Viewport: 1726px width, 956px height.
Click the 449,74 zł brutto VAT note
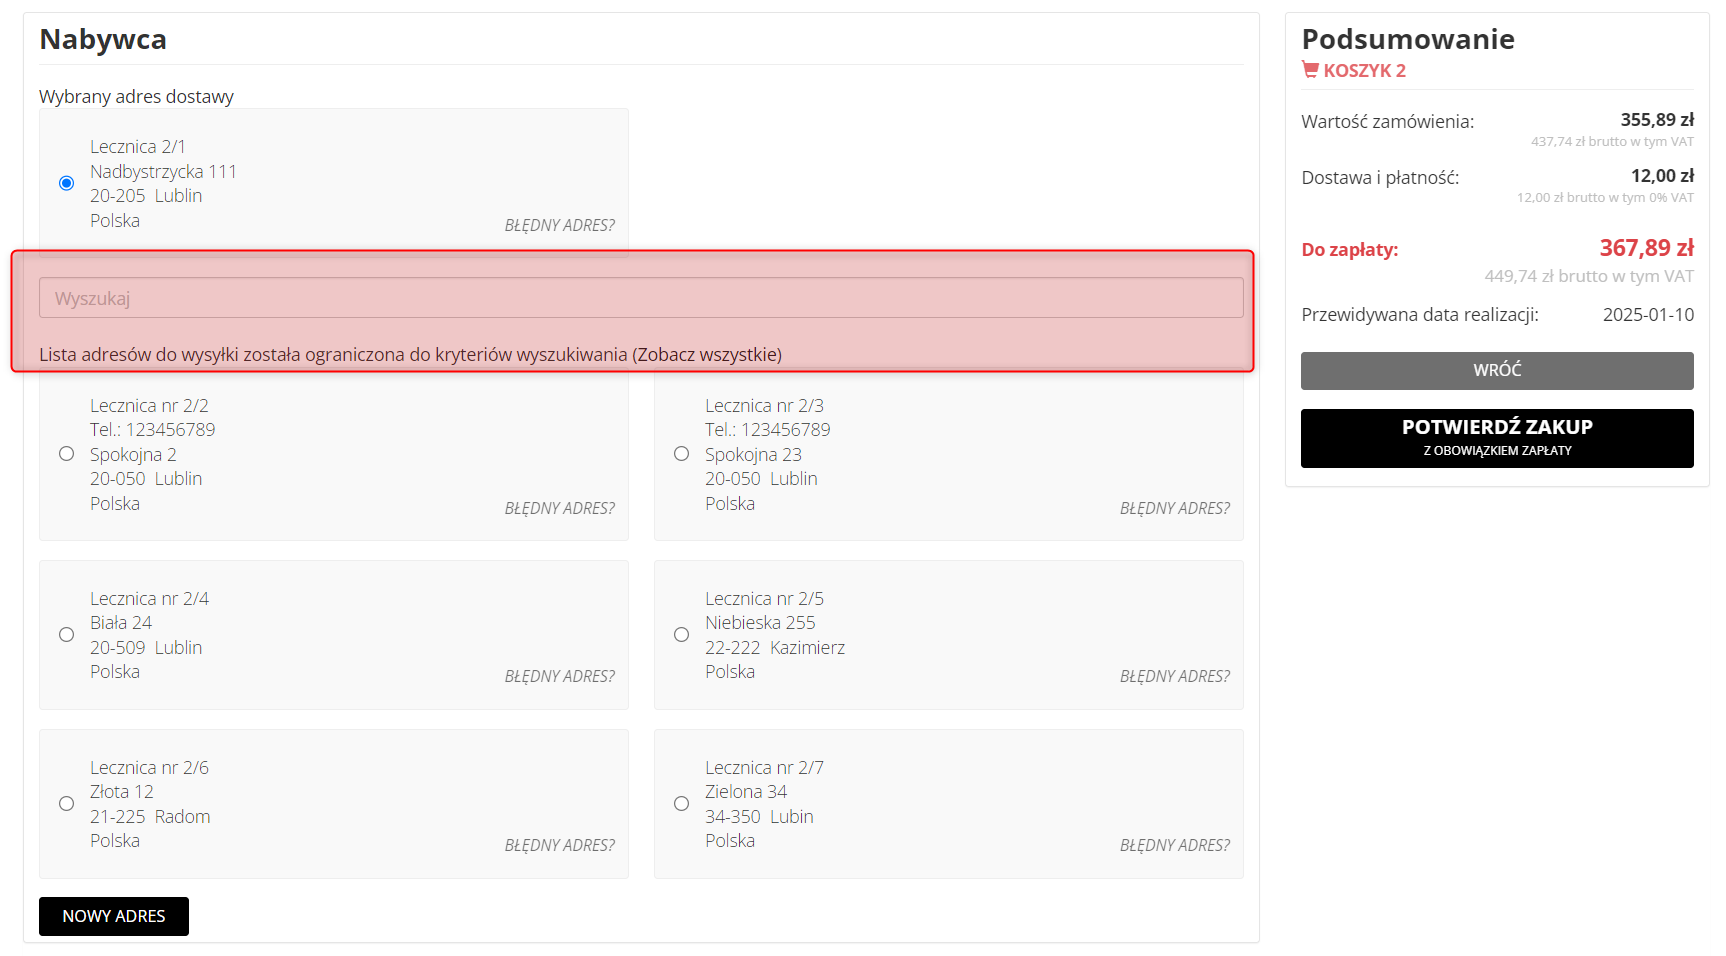pos(1589,277)
